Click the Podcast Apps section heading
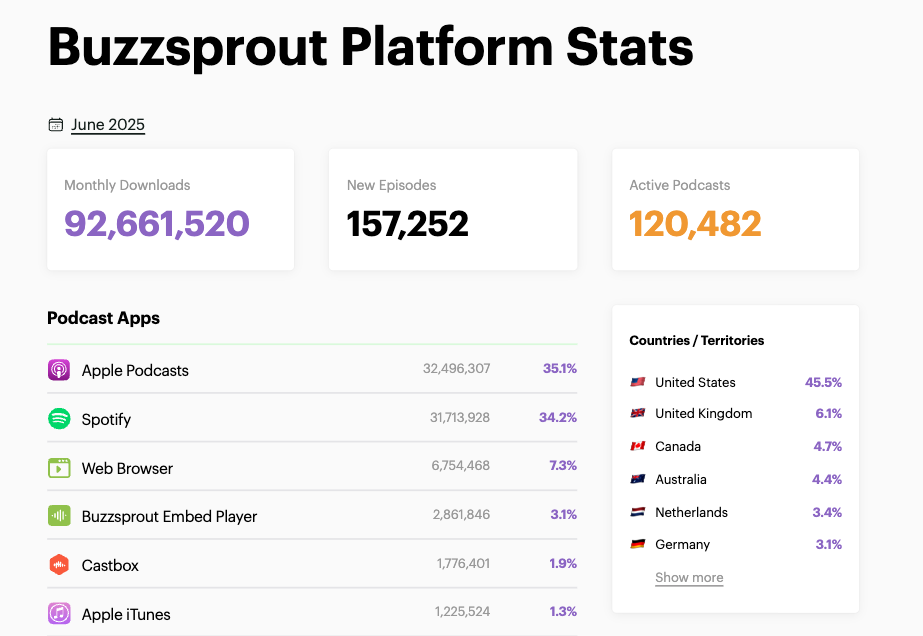 [103, 318]
